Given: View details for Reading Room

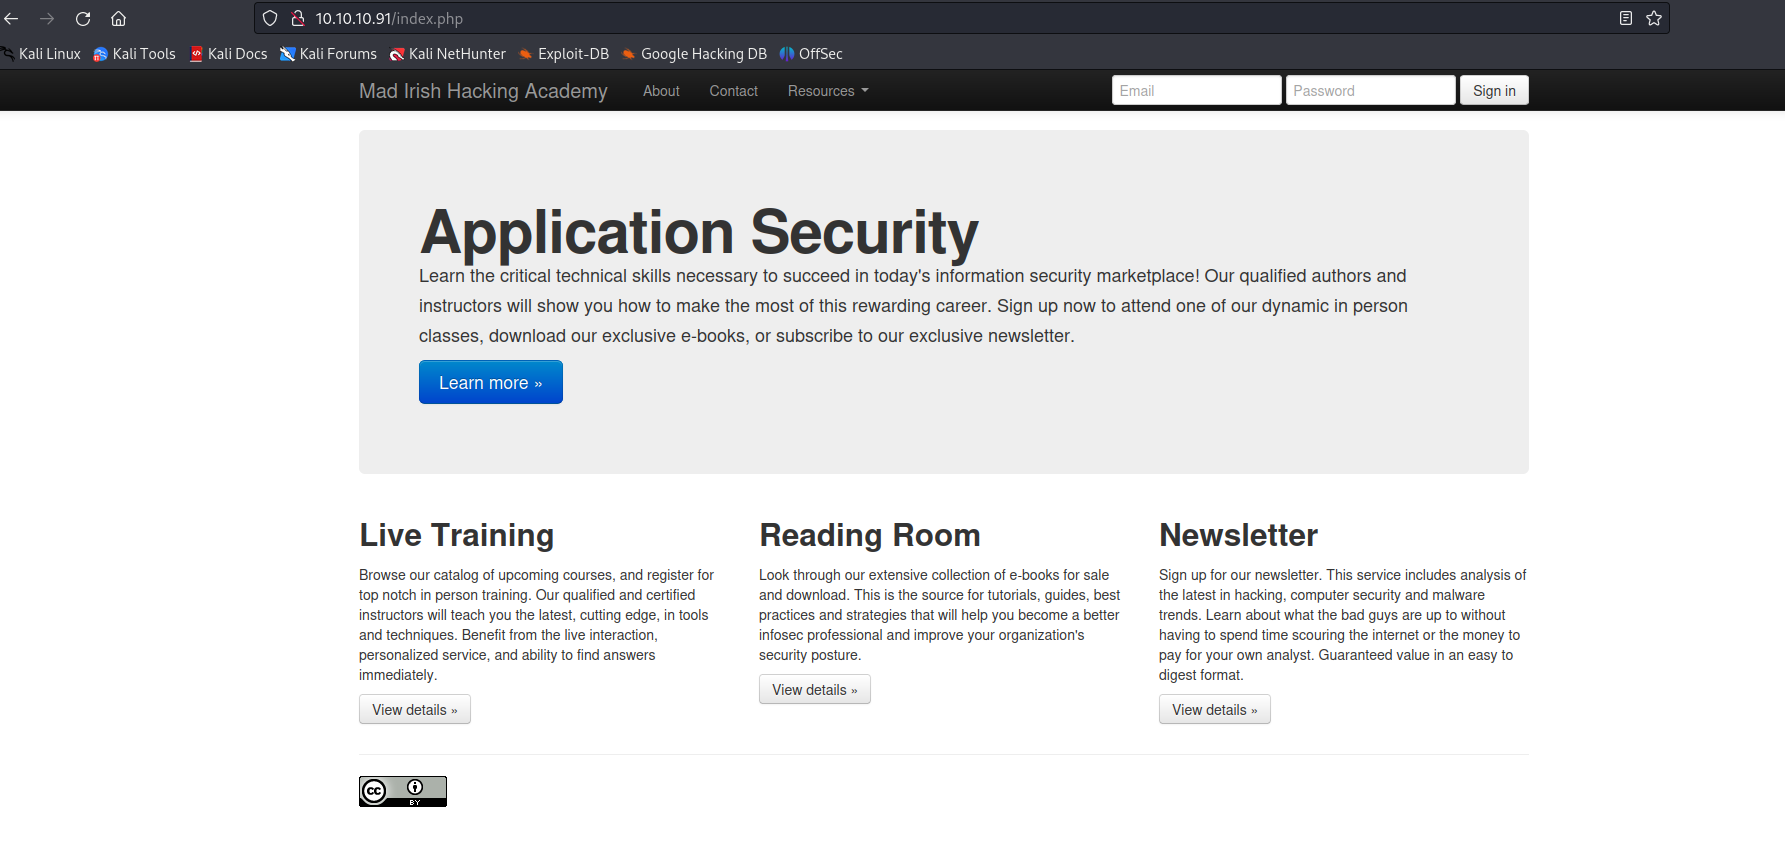Looking at the screenshot, I should [815, 689].
